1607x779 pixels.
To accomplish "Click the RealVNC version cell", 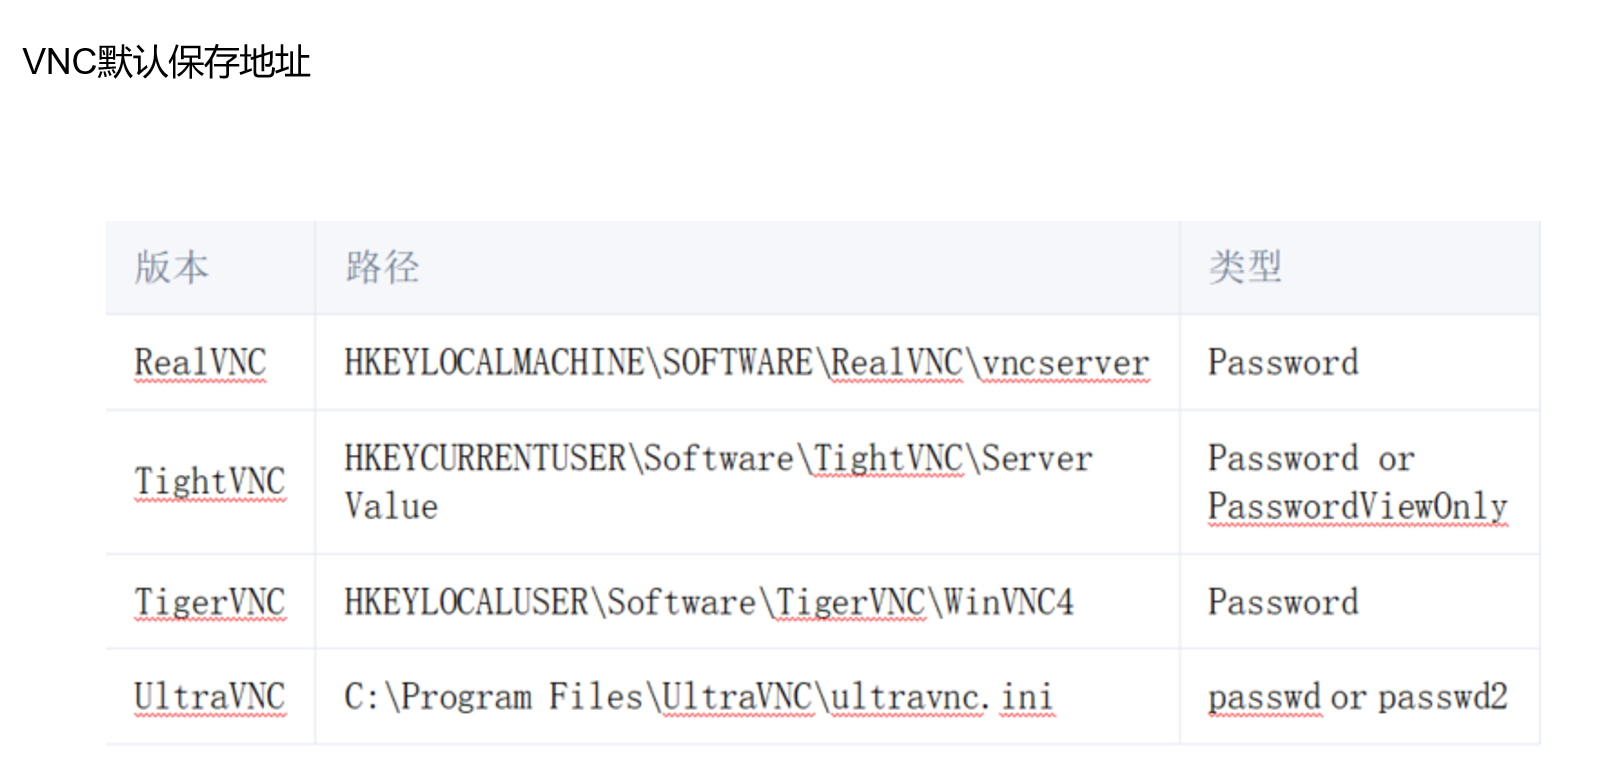I will tap(200, 362).
